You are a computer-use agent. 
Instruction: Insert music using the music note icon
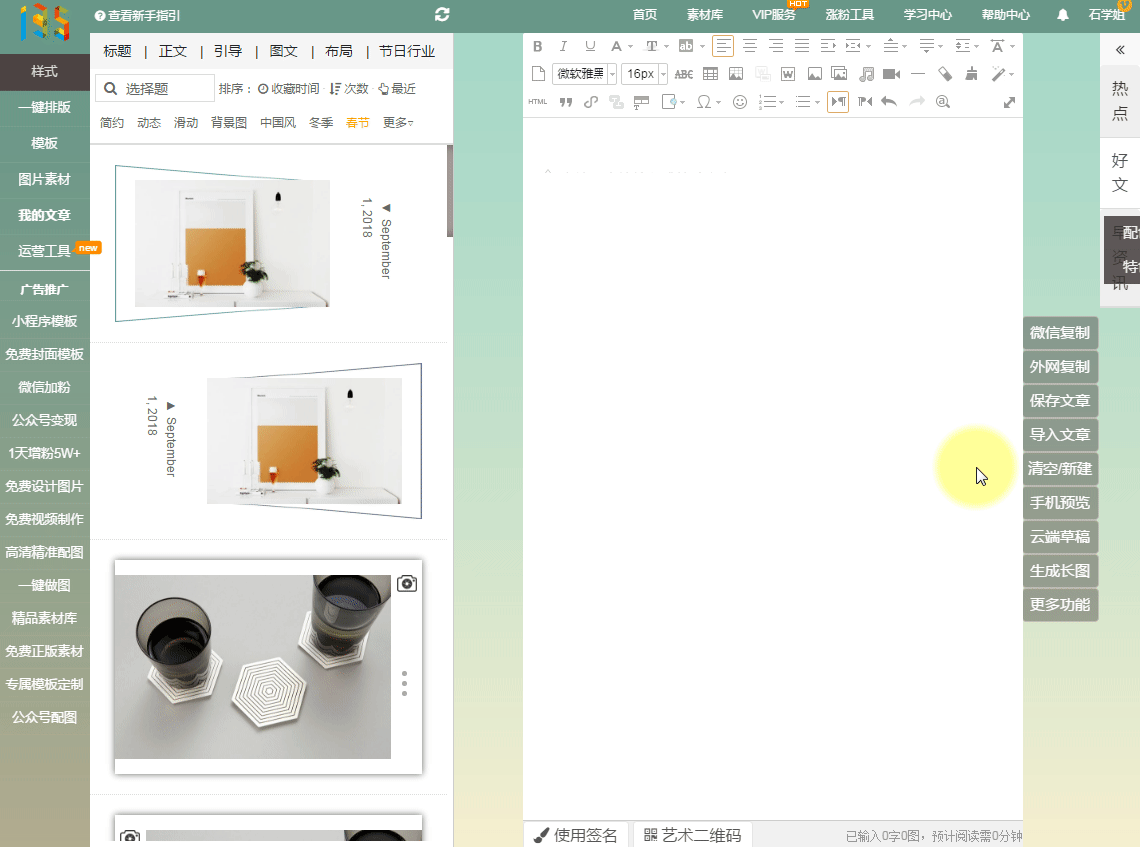click(x=866, y=74)
